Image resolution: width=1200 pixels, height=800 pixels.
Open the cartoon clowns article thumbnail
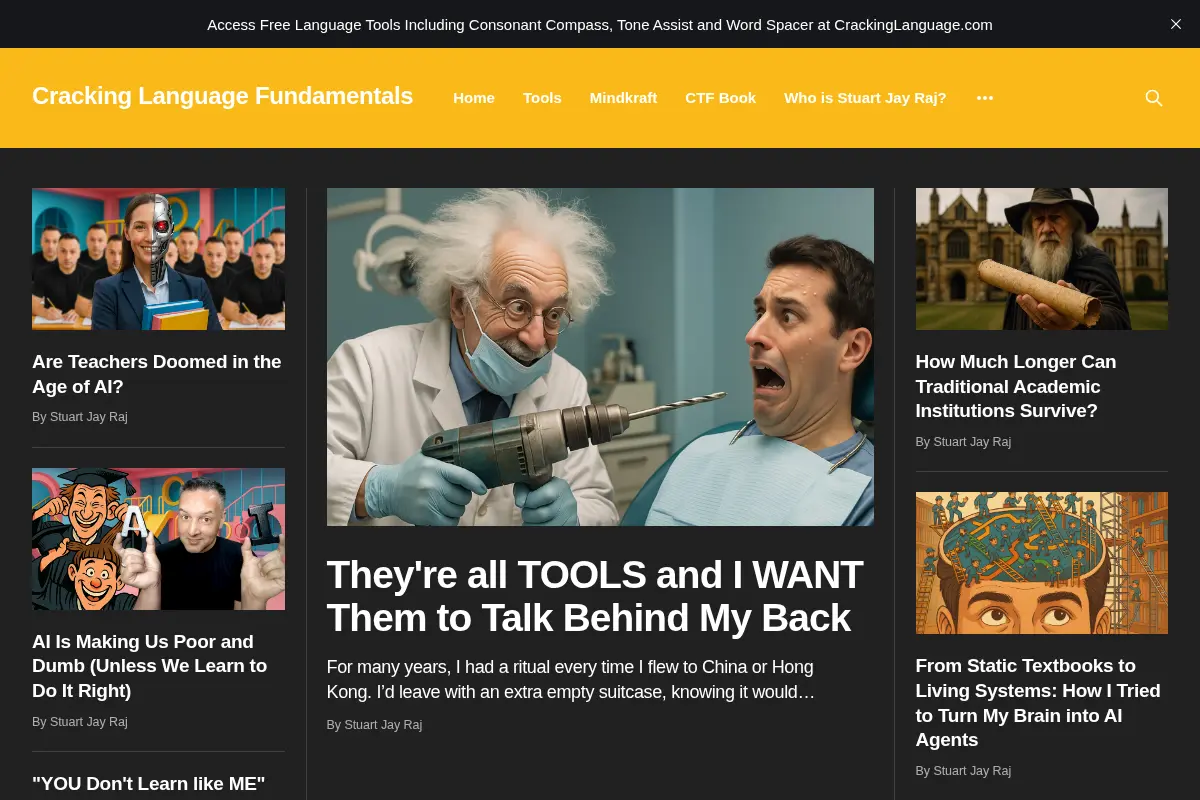coord(158,539)
